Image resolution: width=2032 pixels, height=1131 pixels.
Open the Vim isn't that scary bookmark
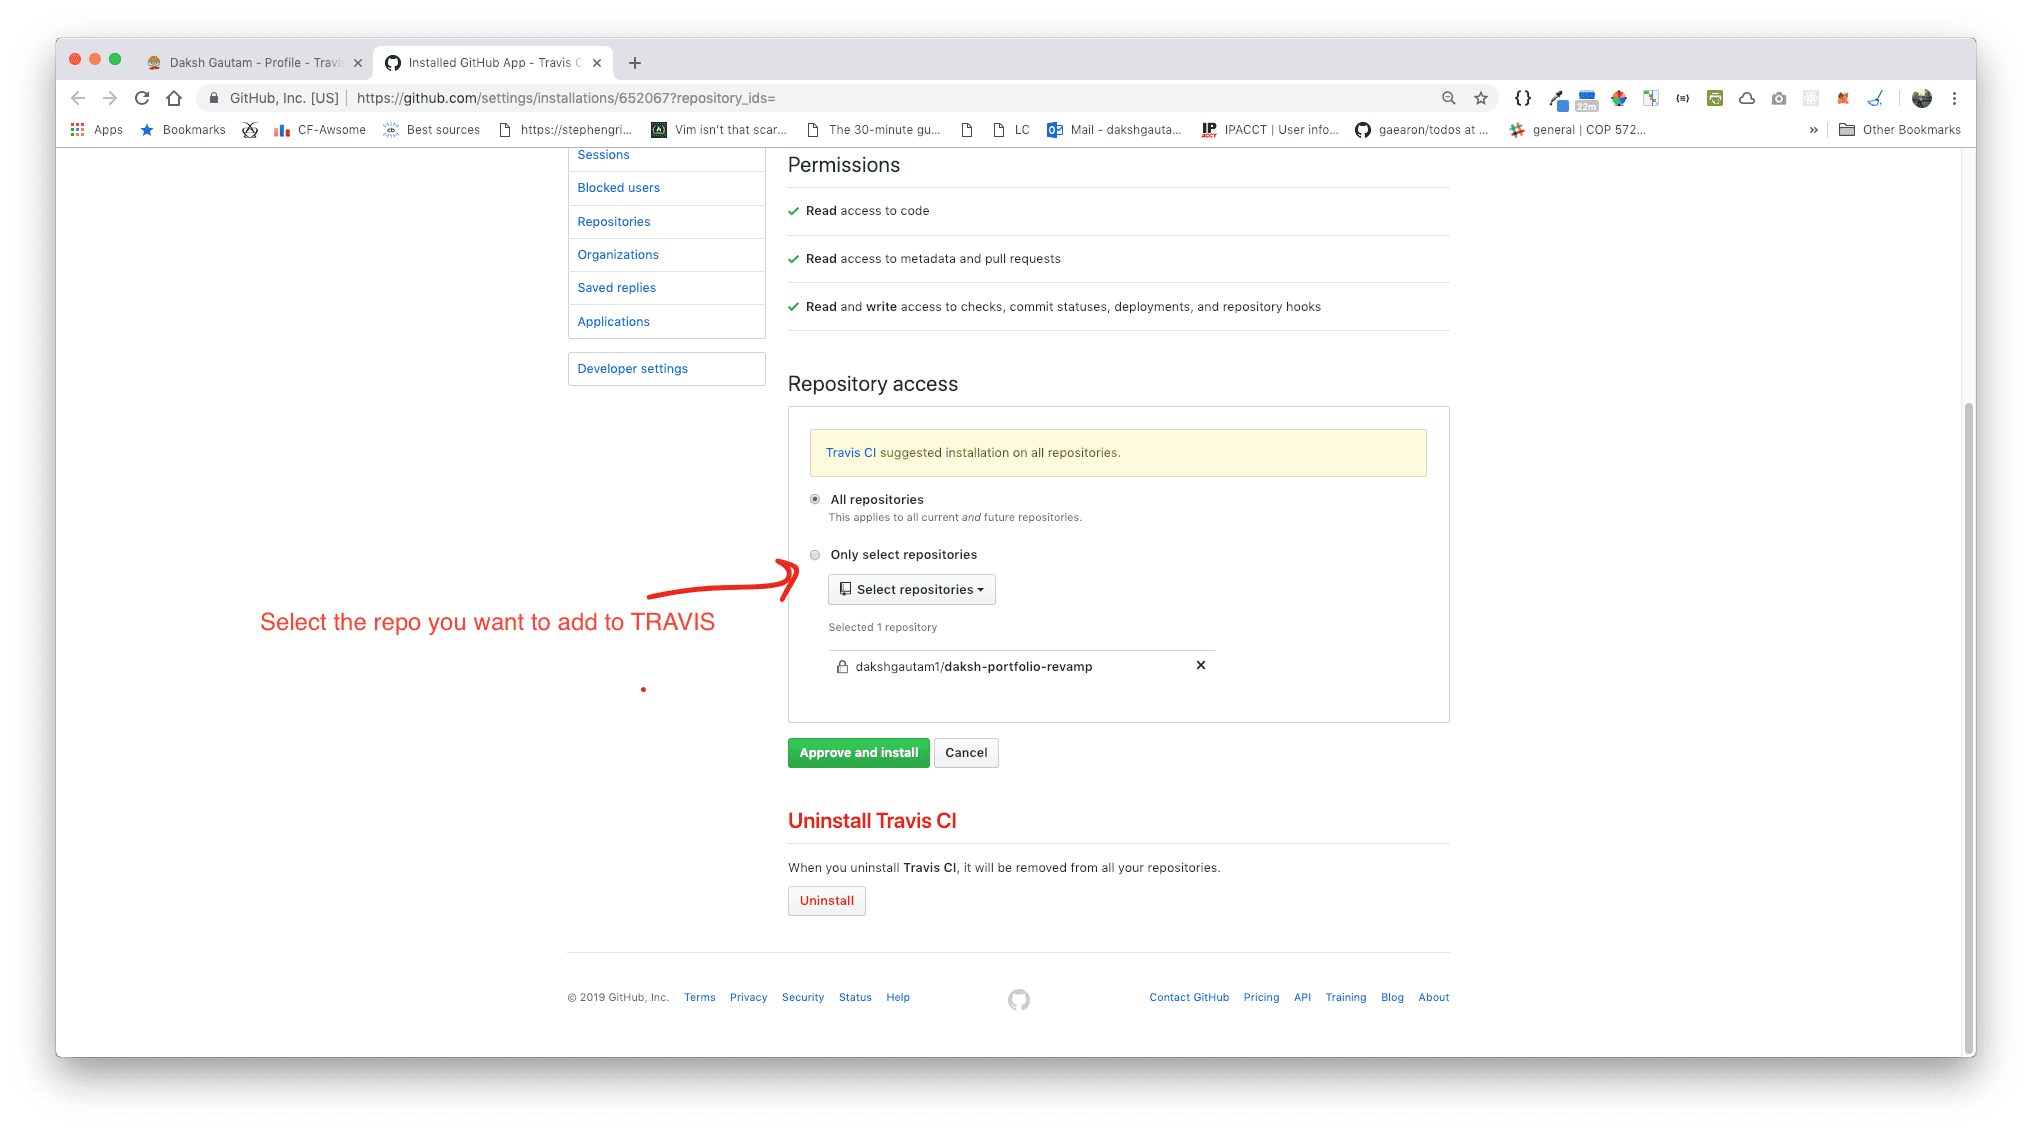tap(719, 130)
